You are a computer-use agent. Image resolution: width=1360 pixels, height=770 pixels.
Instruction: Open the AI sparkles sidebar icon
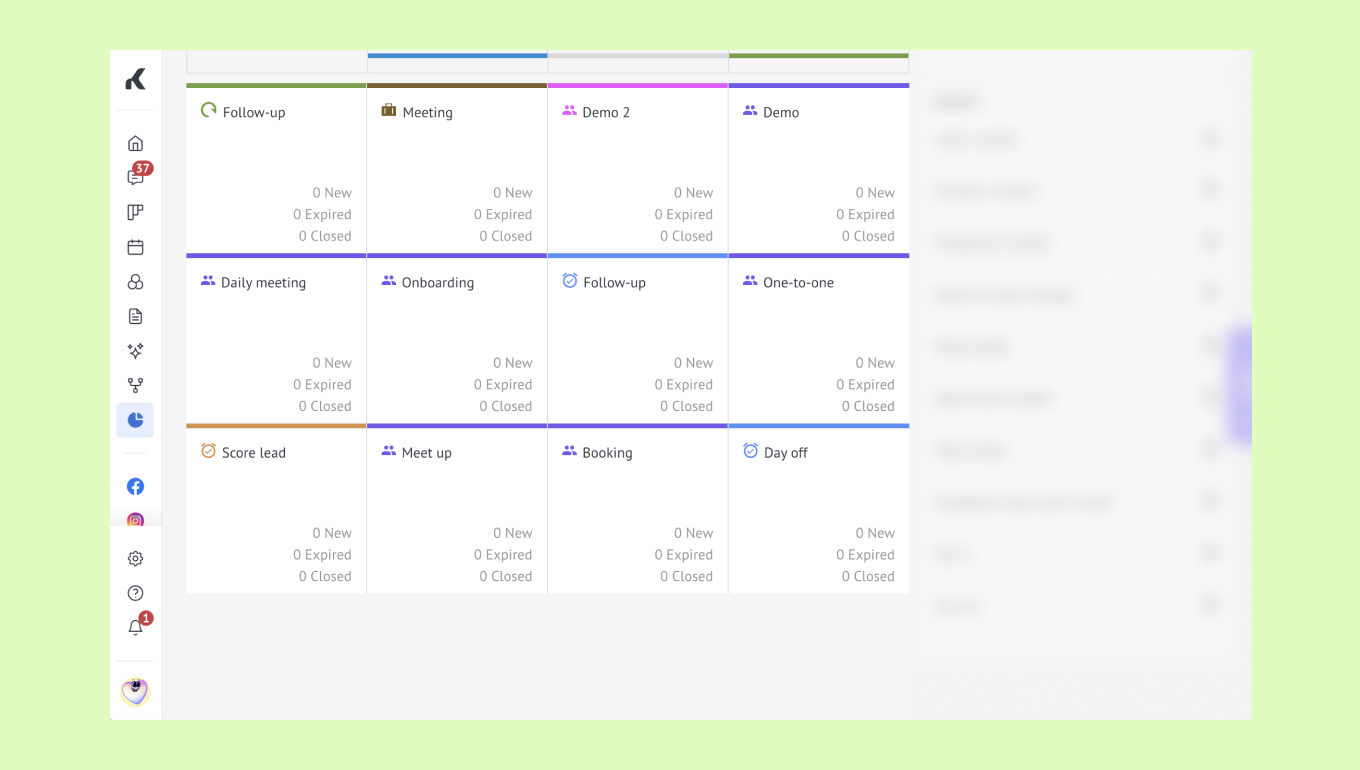pyautogui.click(x=135, y=351)
